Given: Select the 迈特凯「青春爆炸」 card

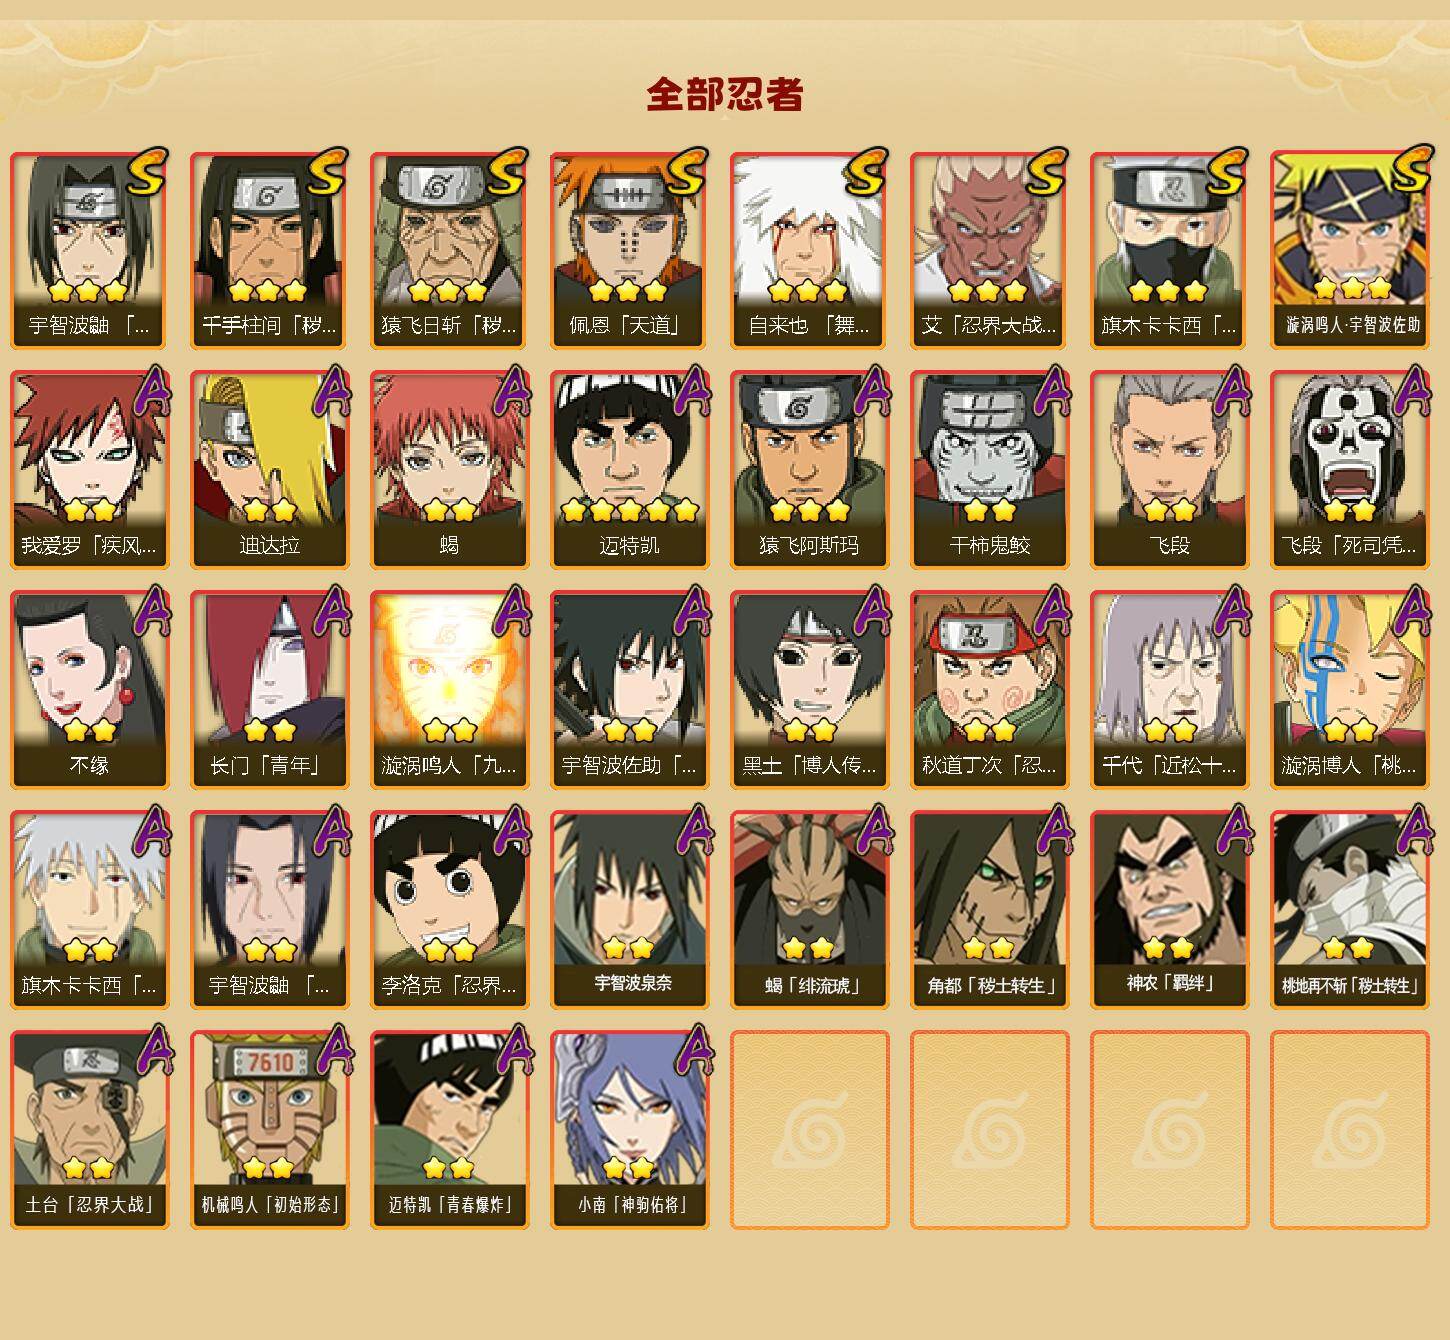Looking at the screenshot, I should click(449, 1130).
